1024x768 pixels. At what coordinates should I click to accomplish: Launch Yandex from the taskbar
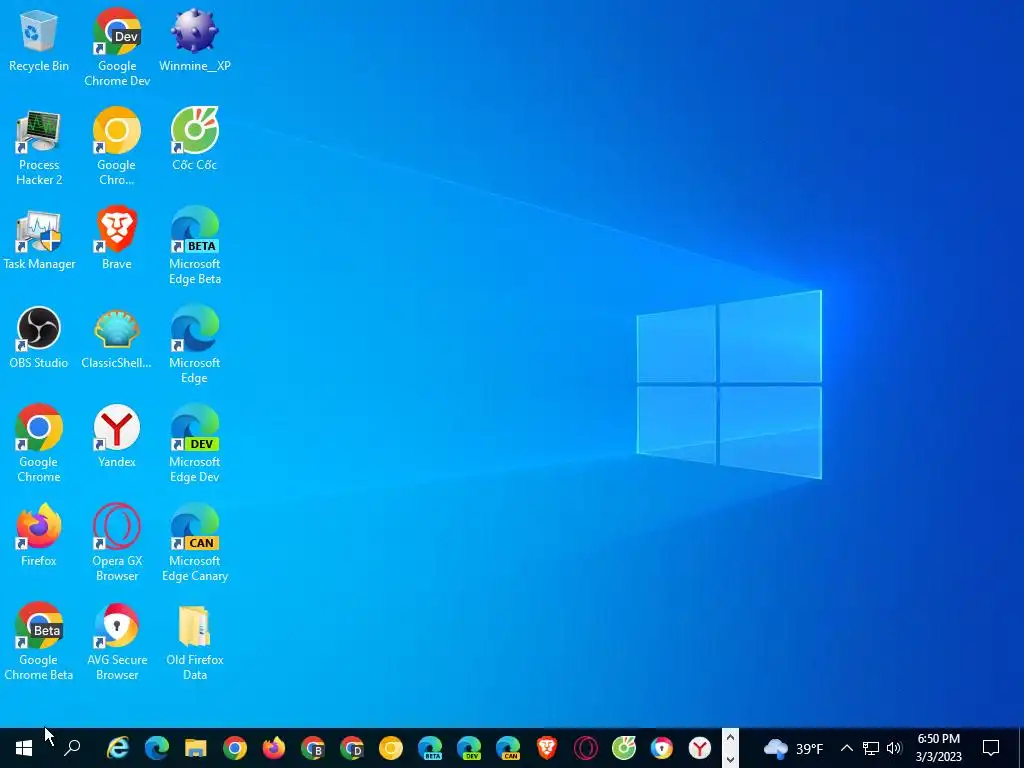tap(700, 748)
